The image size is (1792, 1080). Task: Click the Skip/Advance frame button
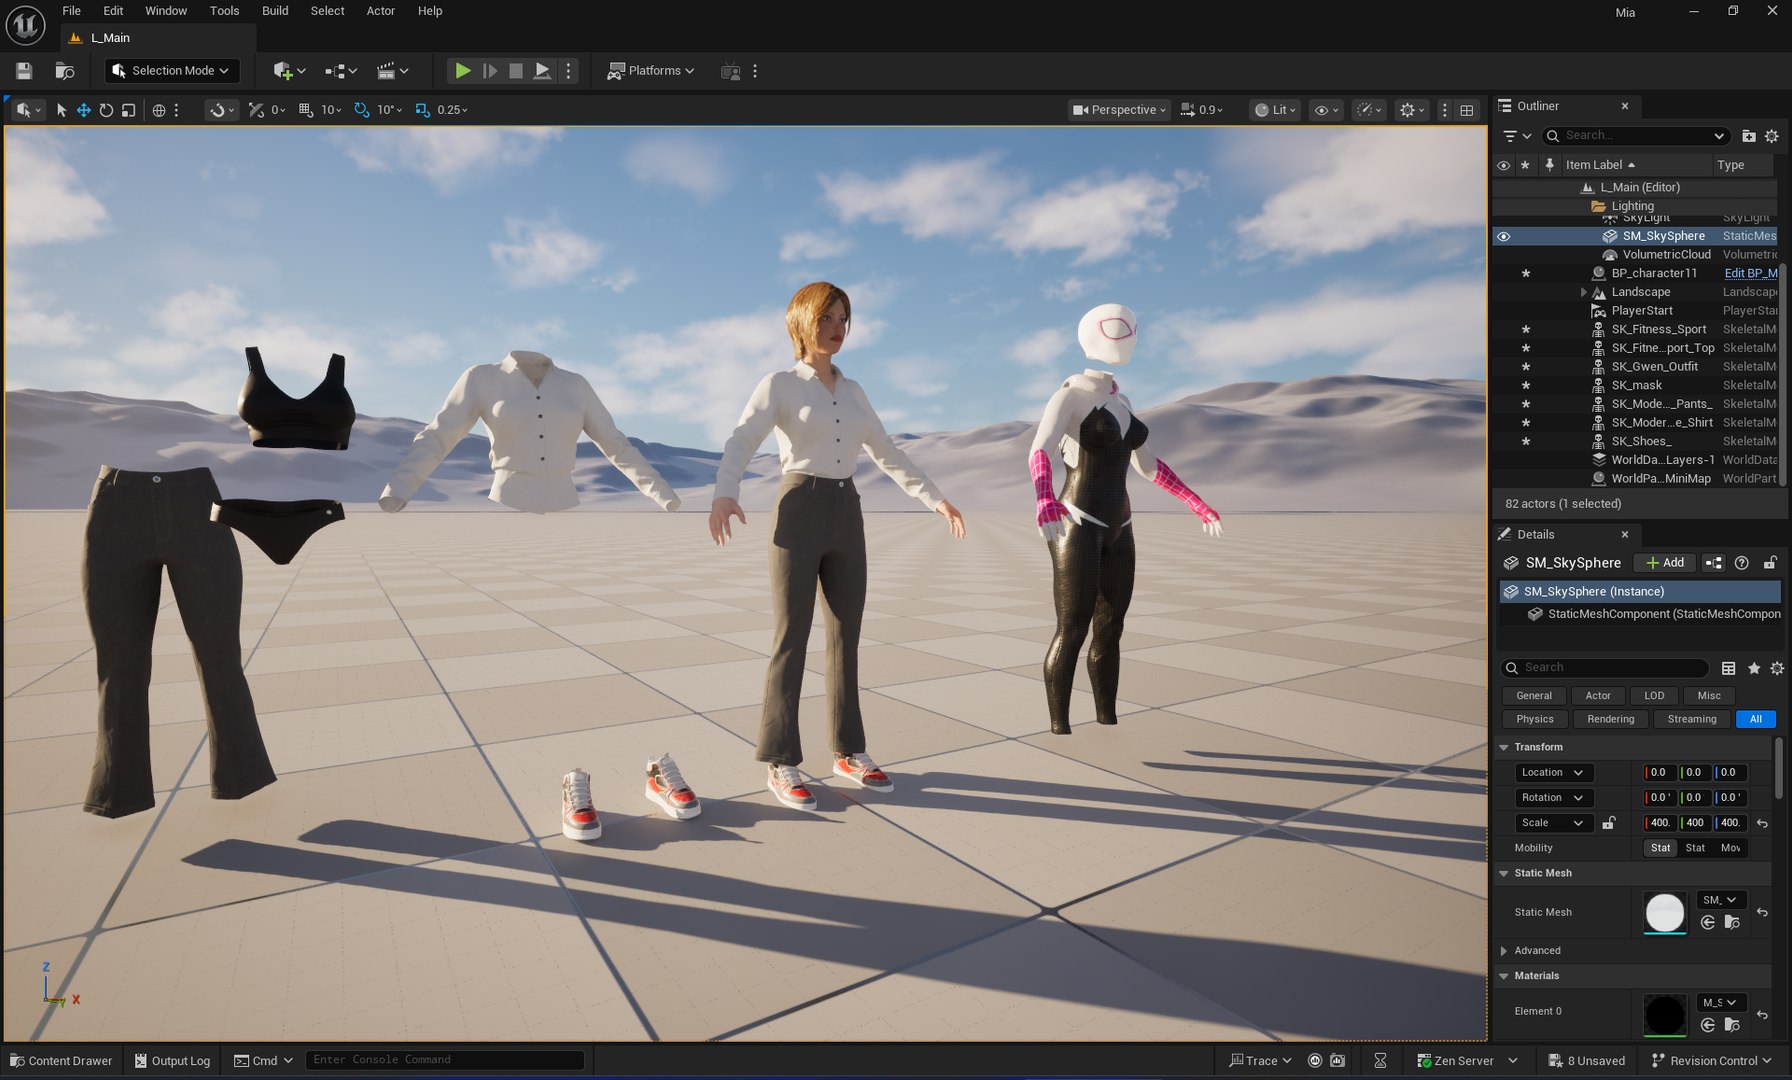click(490, 71)
